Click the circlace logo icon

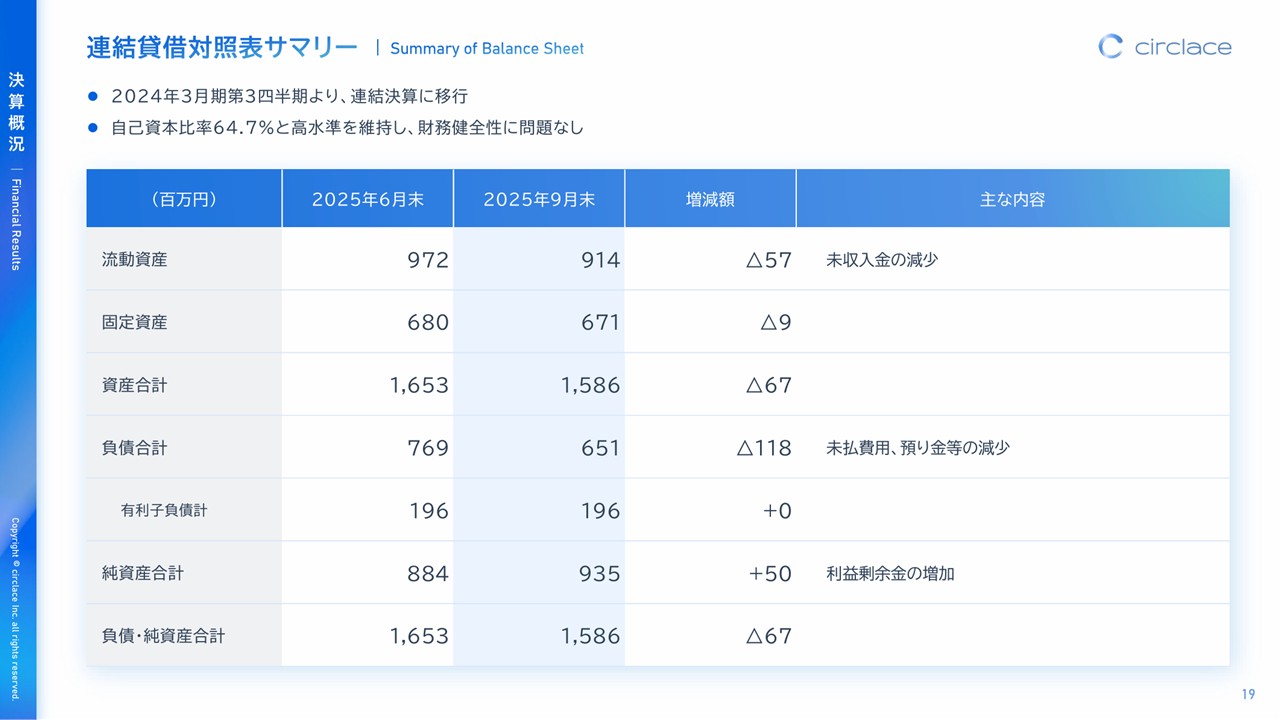(1110, 46)
